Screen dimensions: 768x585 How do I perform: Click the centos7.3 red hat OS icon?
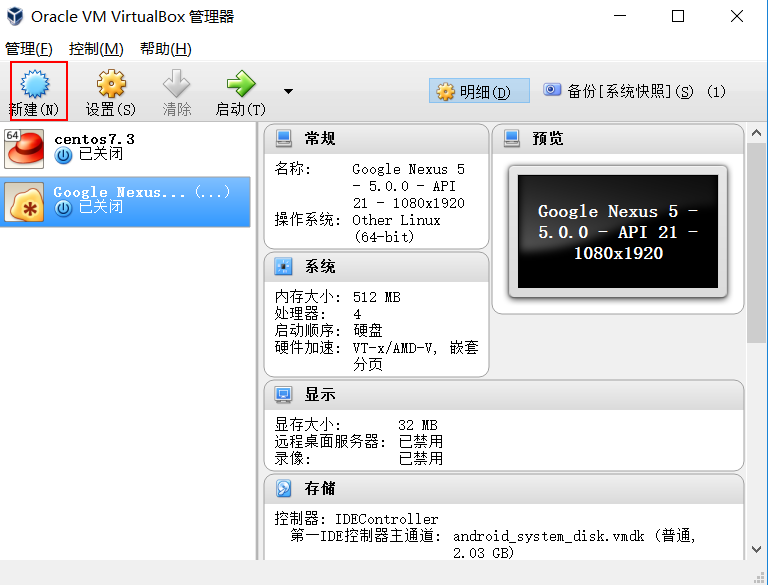(24, 148)
